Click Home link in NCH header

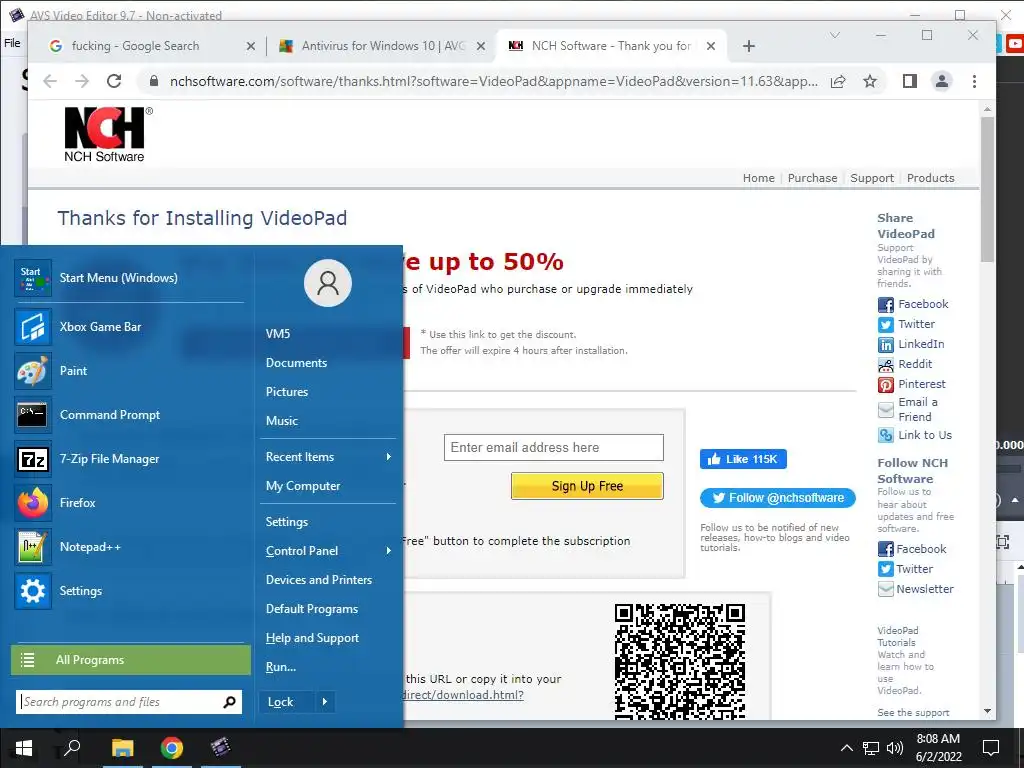pos(758,178)
